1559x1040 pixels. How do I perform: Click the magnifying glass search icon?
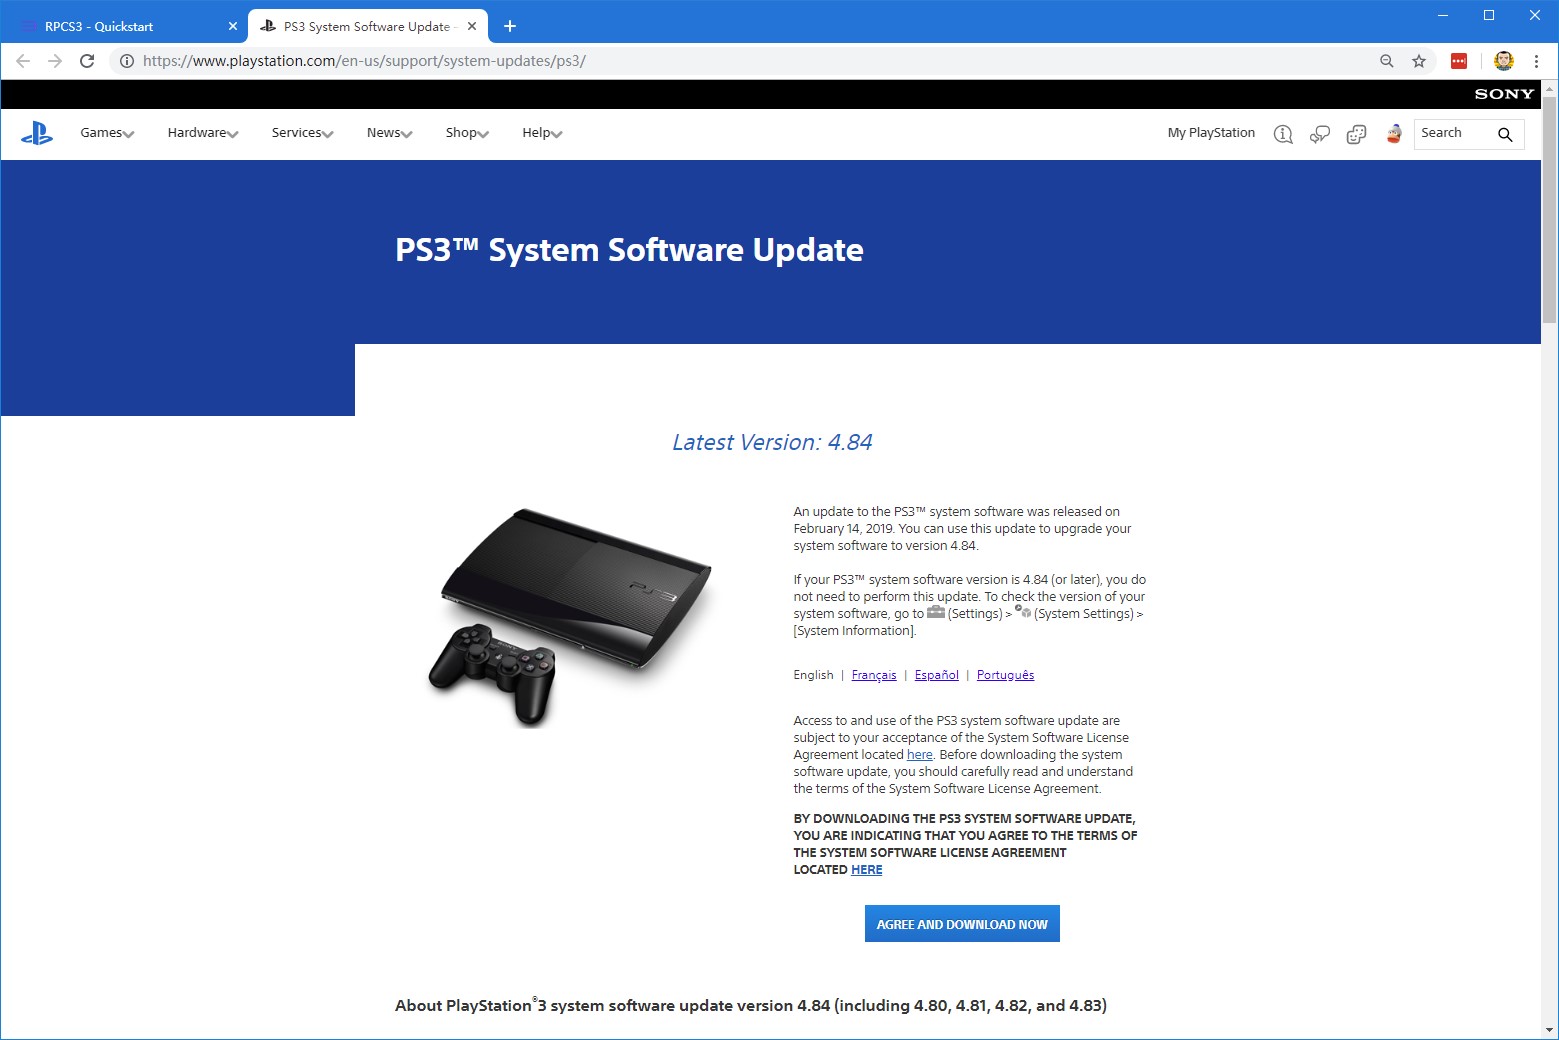pos(1506,134)
